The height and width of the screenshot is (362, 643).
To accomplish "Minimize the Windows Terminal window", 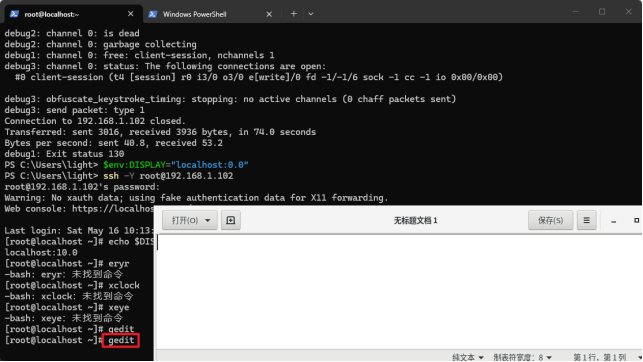I will click(x=576, y=12).
